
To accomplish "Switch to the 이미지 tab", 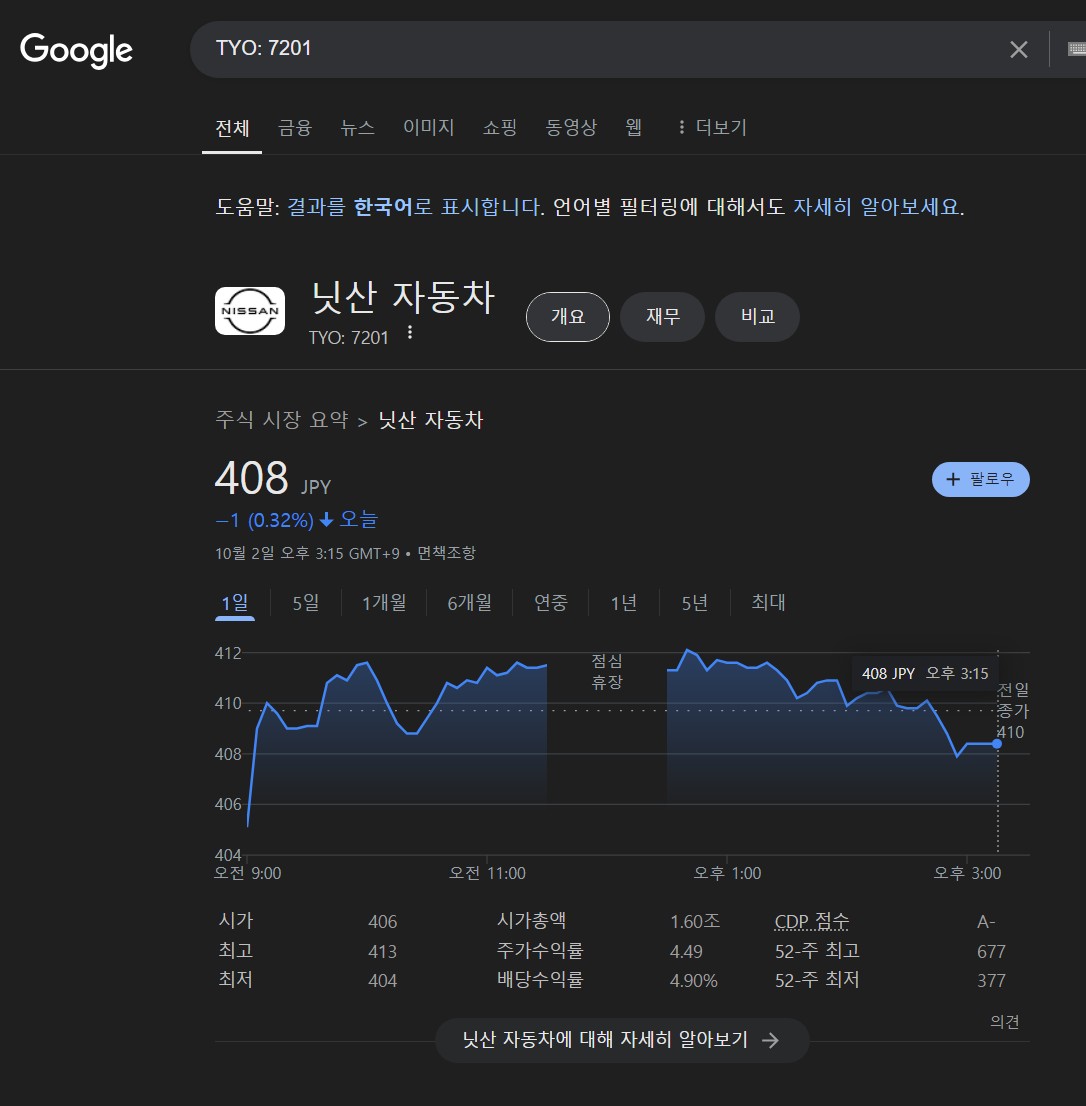I will coord(429,127).
